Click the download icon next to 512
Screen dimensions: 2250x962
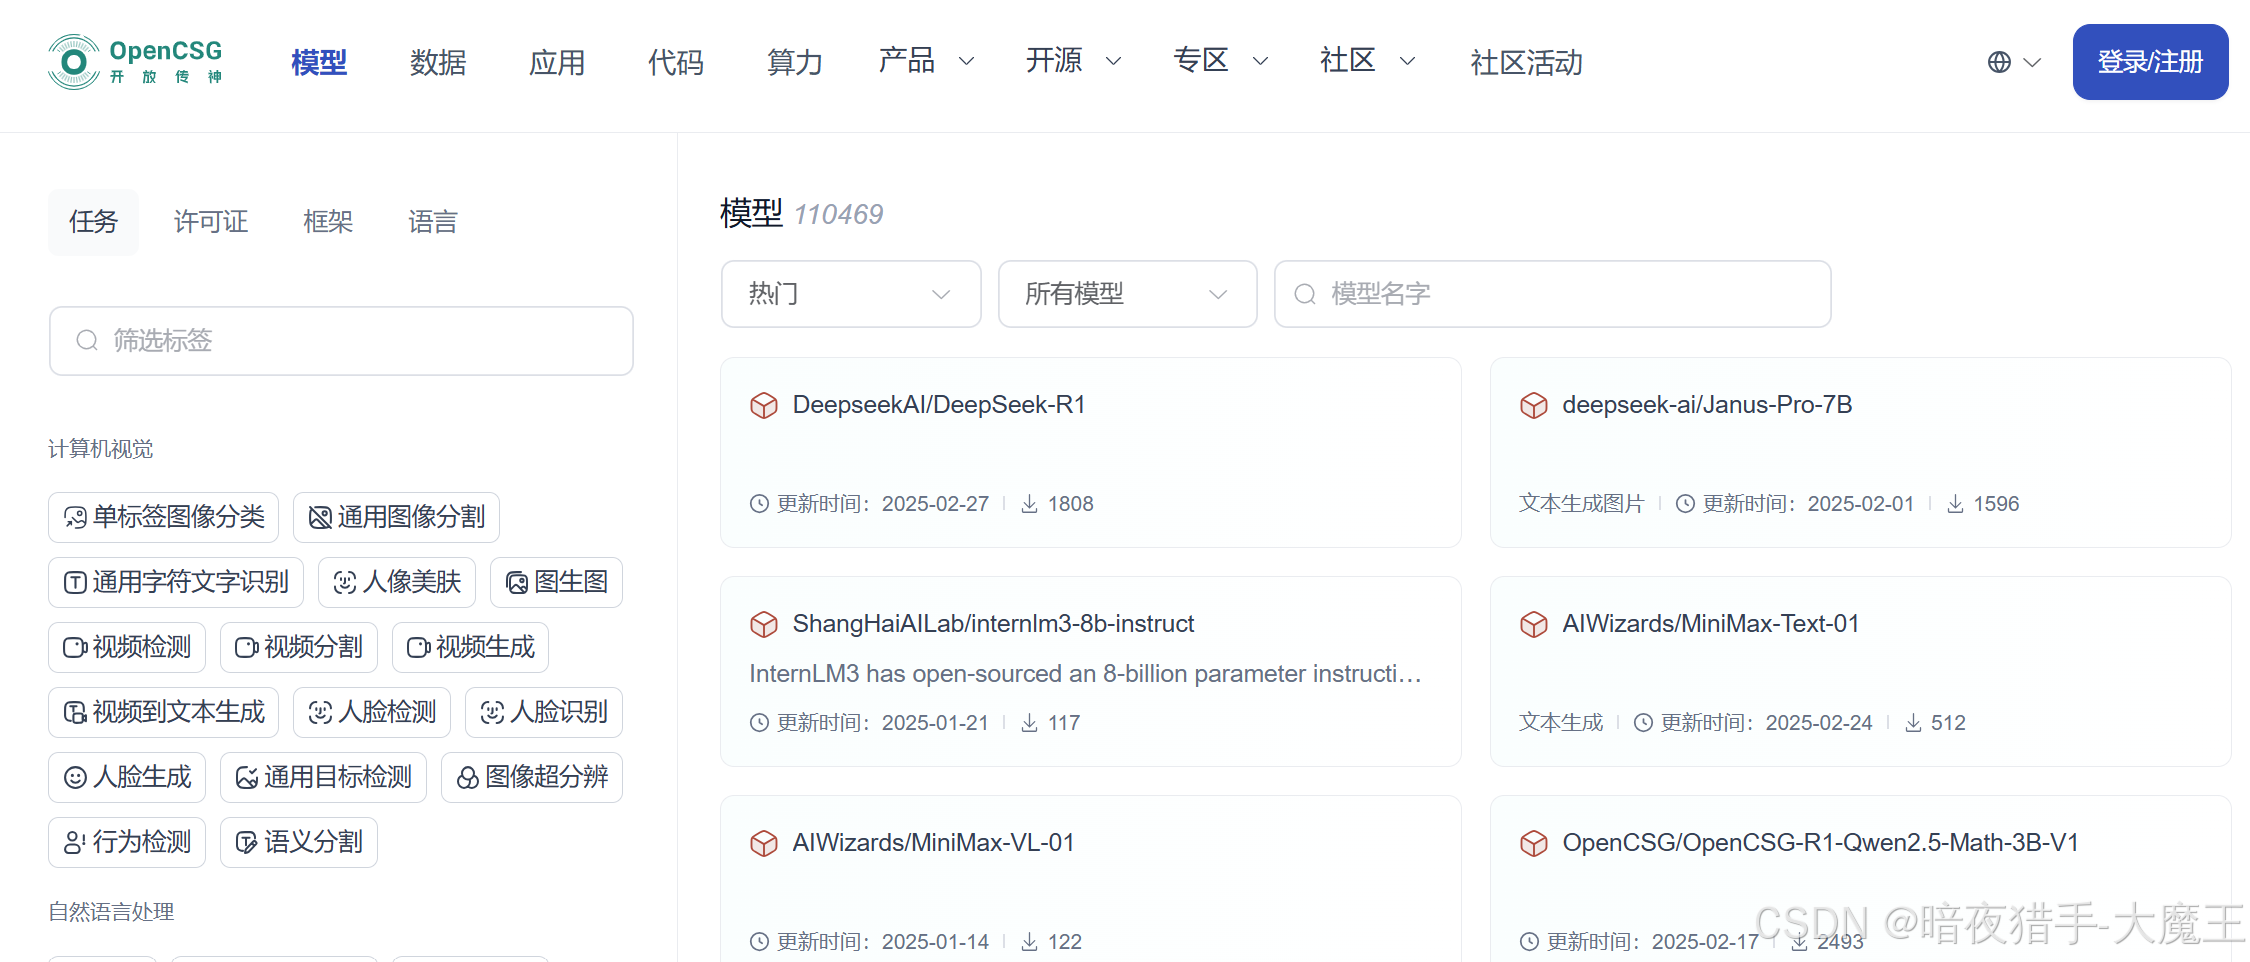pos(1913,723)
